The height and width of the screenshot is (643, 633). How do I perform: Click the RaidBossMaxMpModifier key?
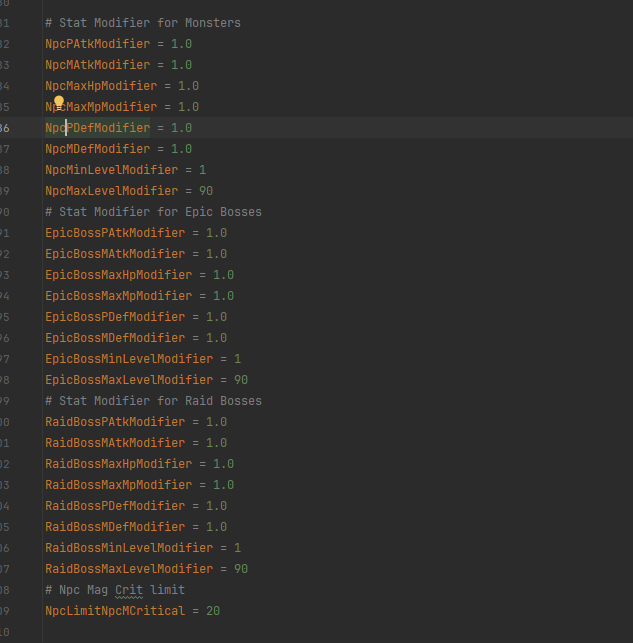click(x=118, y=485)
